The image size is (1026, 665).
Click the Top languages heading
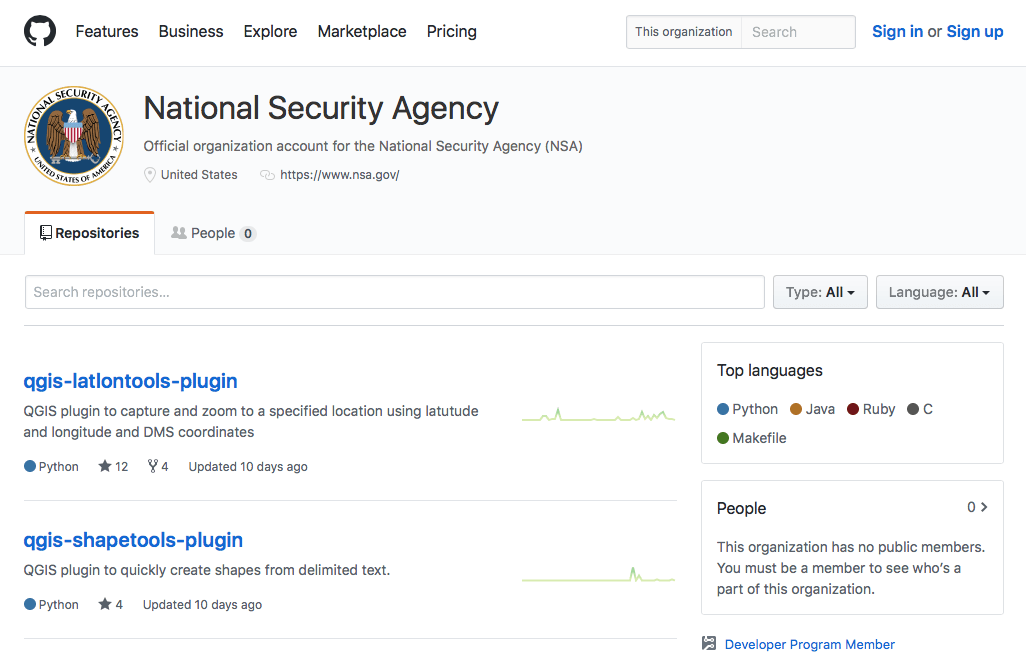point(770,370)
